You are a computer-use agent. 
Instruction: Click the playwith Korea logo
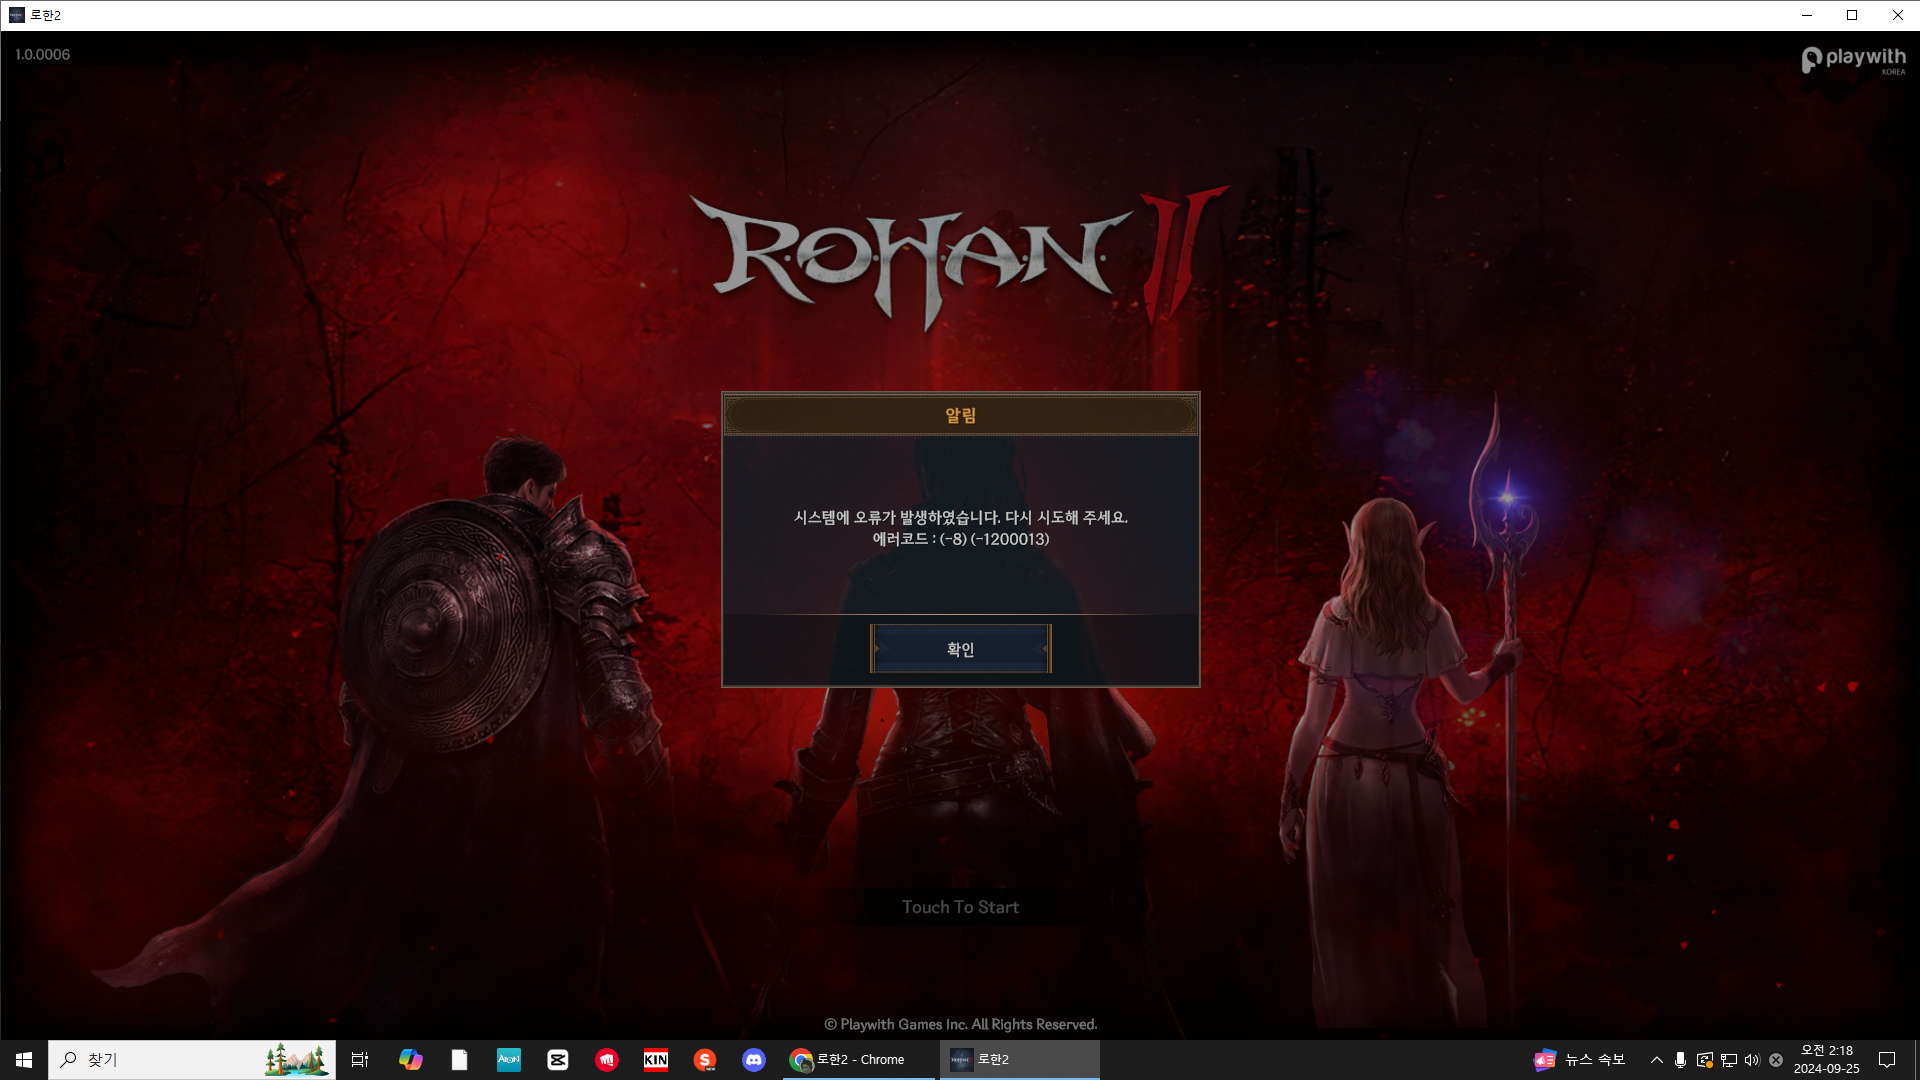click(1854, 60)
